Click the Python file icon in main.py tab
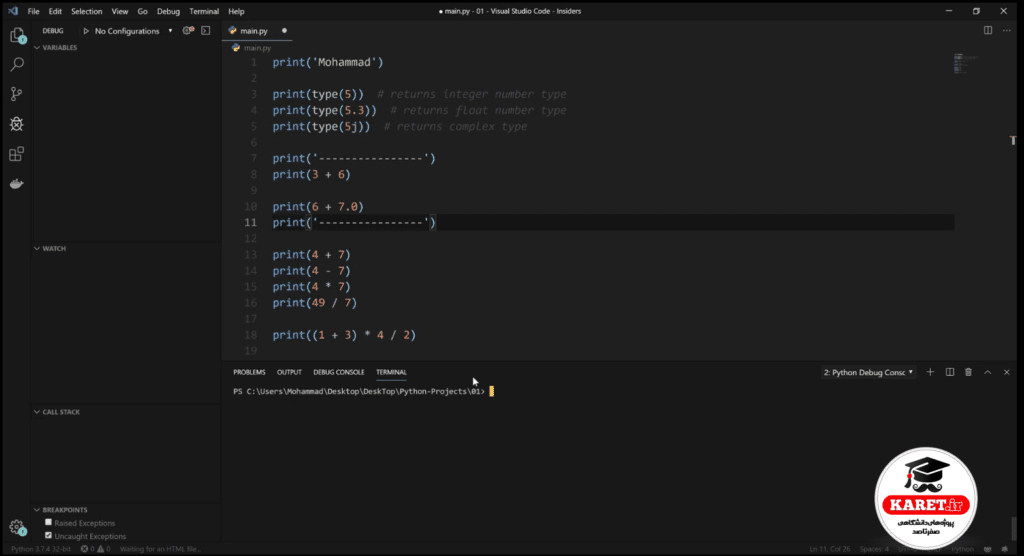The image size is (1024, 556). coord(232,31)
